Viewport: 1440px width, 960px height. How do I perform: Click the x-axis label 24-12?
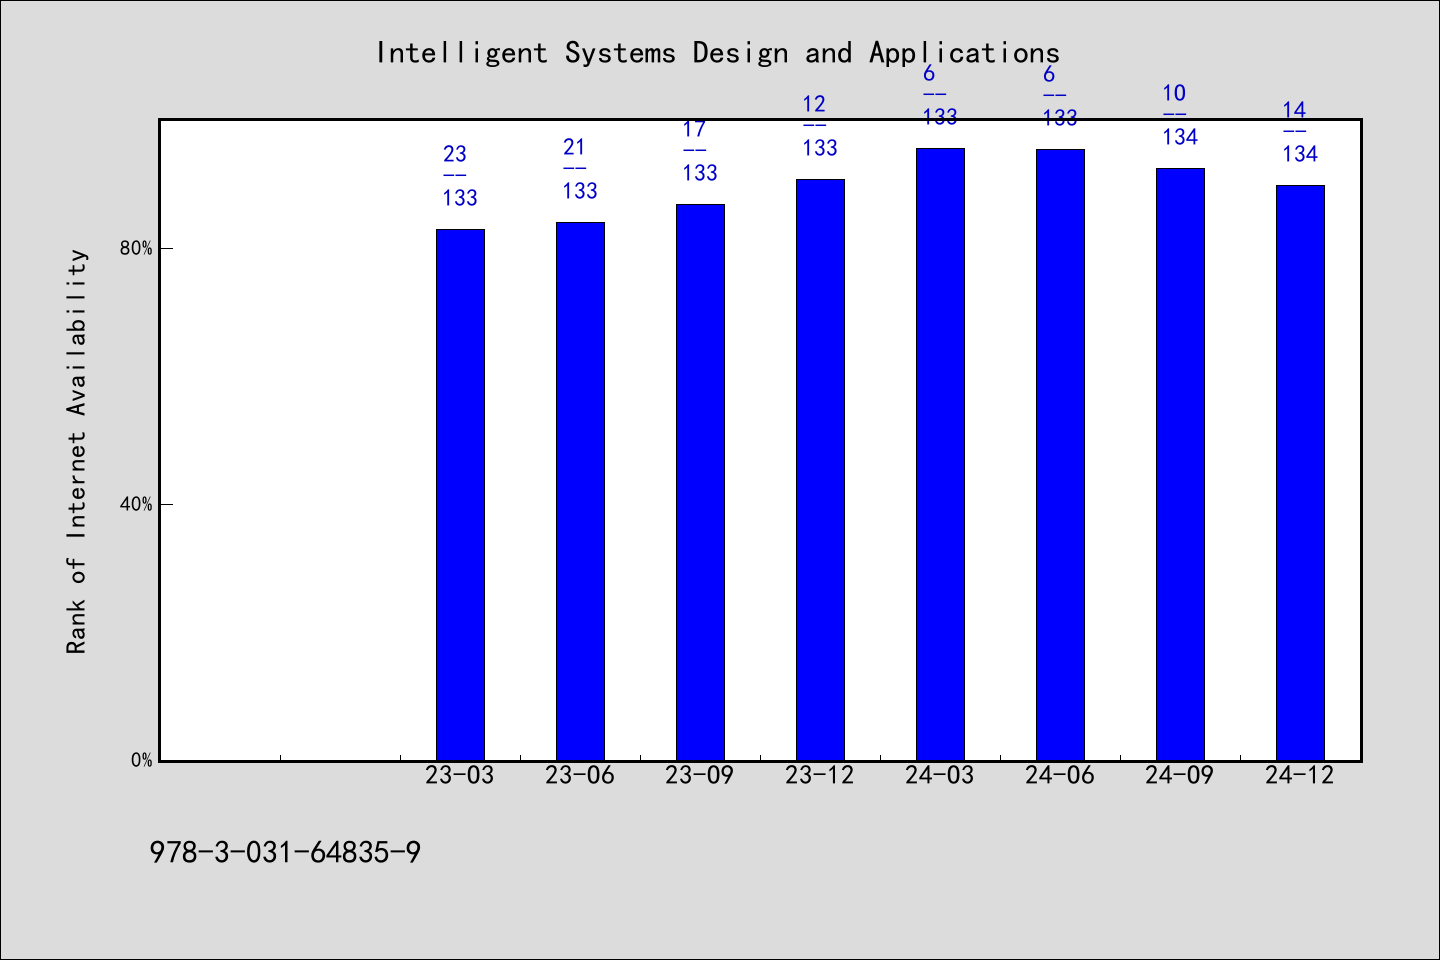pyautogui.click(x=1300, y=775)
